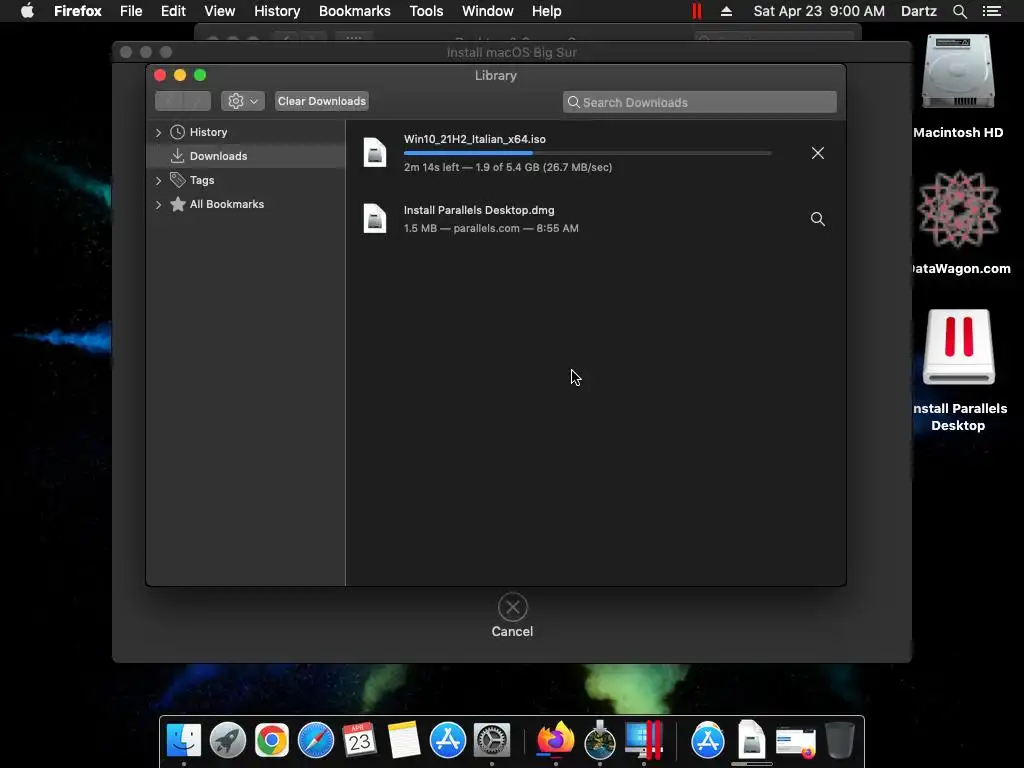Open Google Chrome from the Dock

(x=272, y=740)
